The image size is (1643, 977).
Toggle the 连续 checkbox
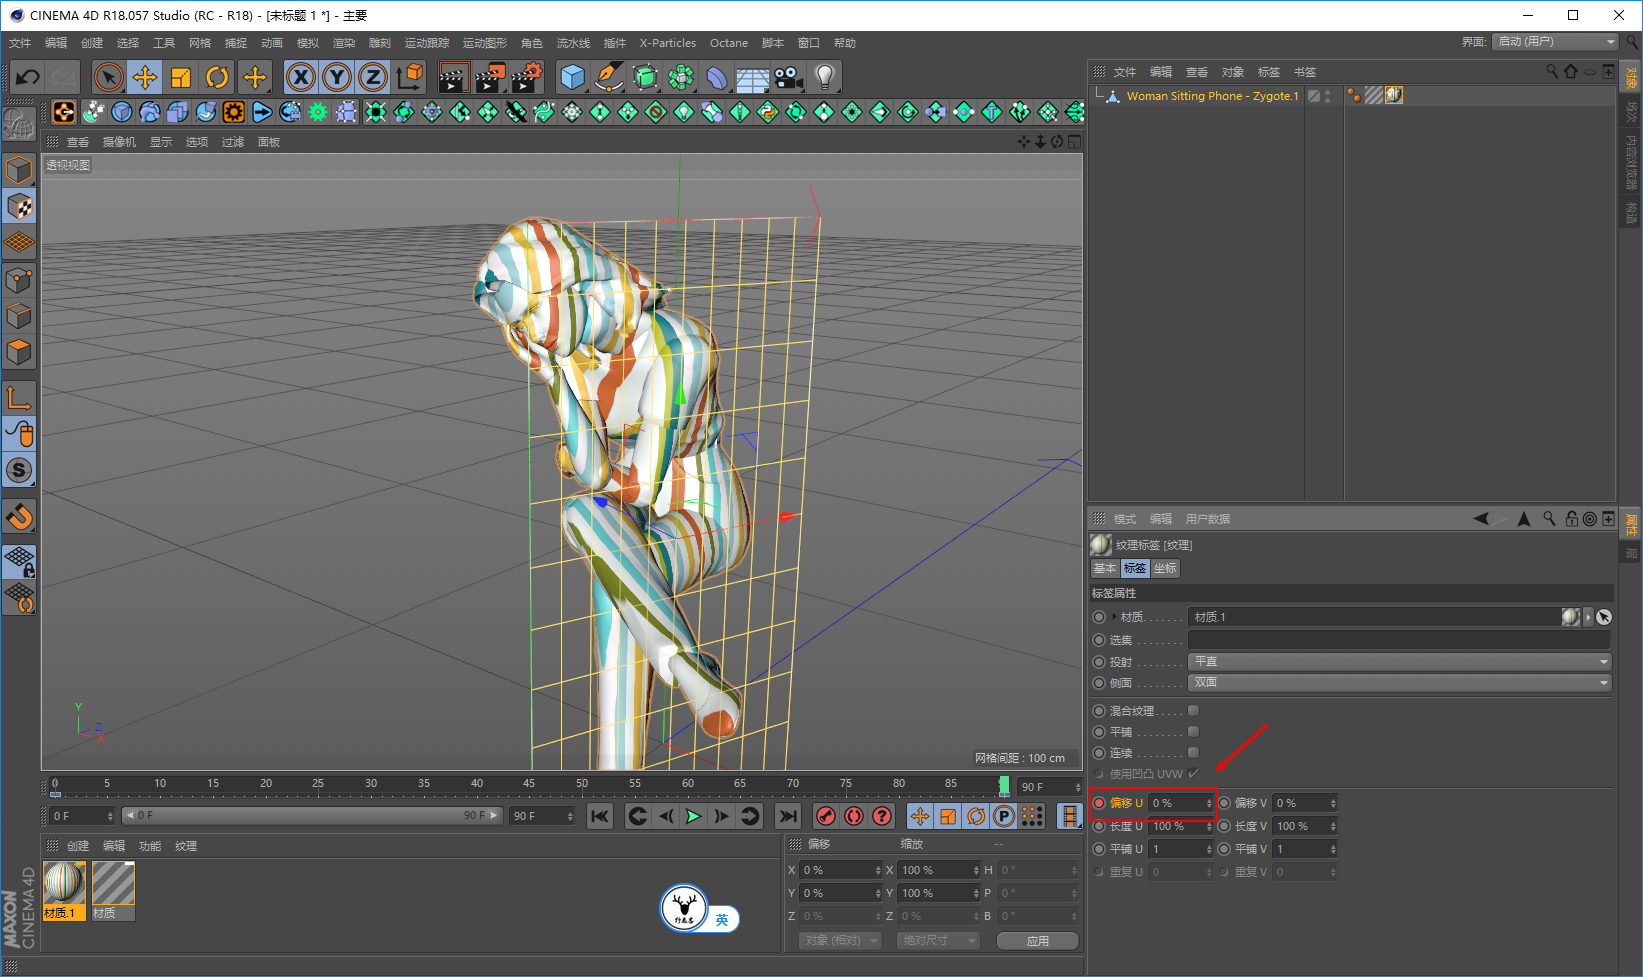click(x=1193, y=753)
